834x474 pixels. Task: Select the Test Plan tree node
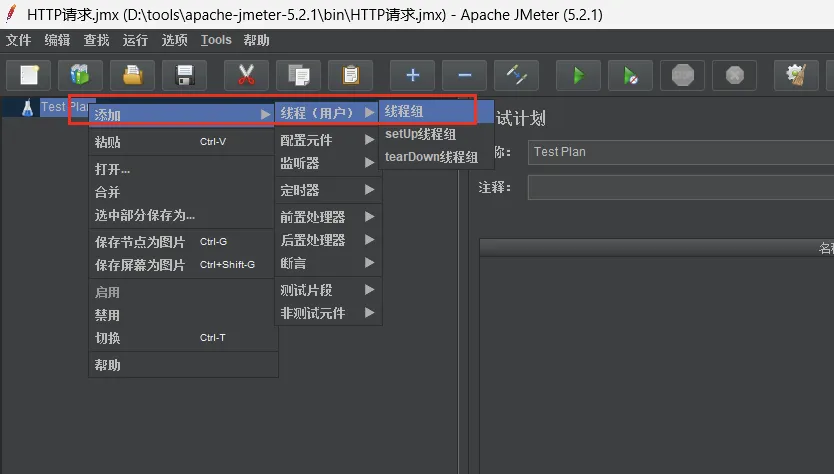[x=64, y=107]
